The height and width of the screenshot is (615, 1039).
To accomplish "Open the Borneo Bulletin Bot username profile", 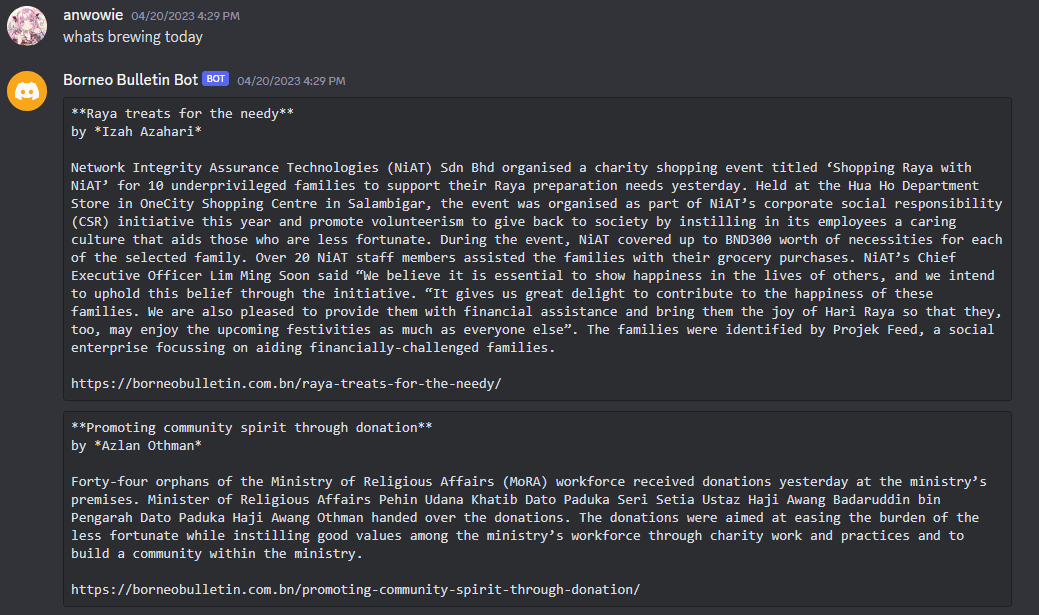I will (x=131, y=80).
